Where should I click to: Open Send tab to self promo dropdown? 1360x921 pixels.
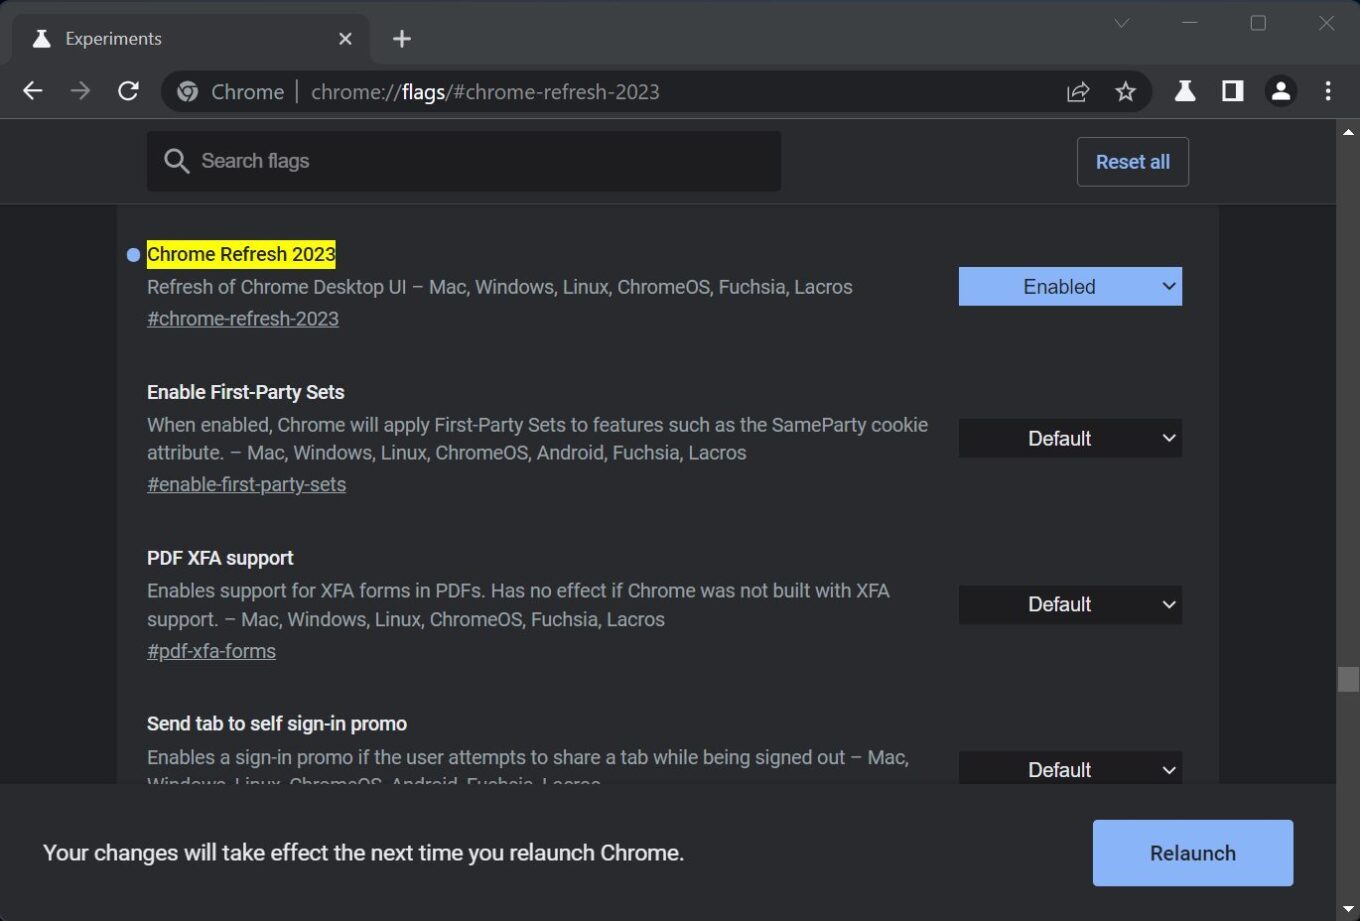tap(1070, 768)
